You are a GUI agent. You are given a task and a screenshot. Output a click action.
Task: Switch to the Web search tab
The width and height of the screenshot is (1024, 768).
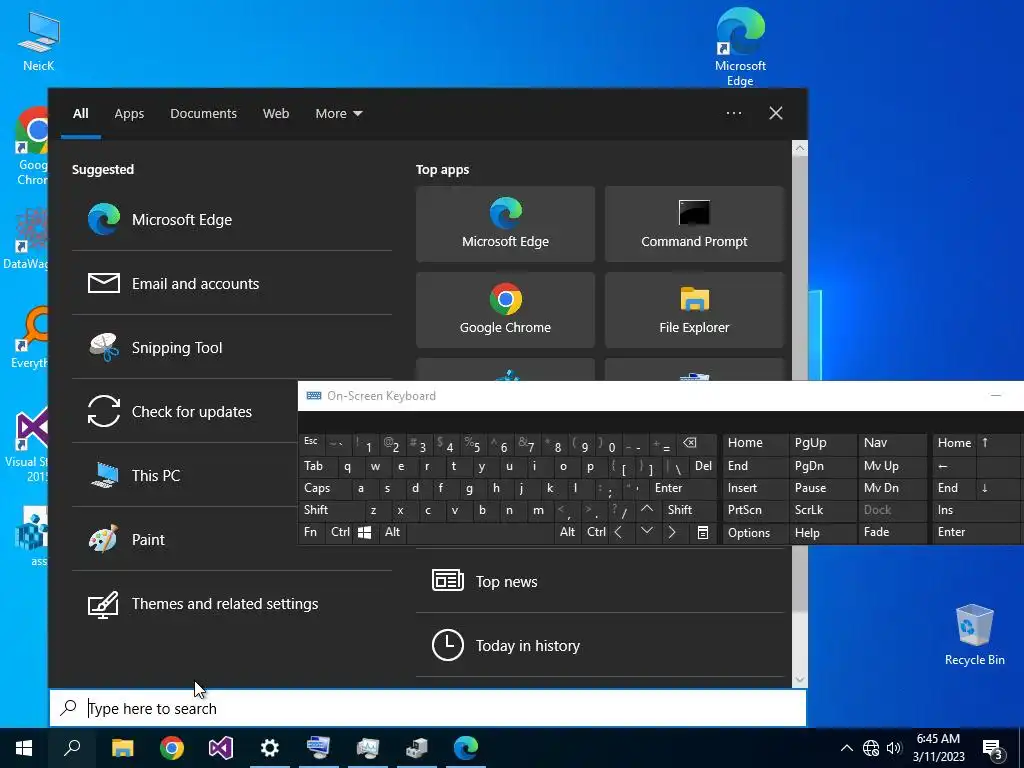pos(276,114)
